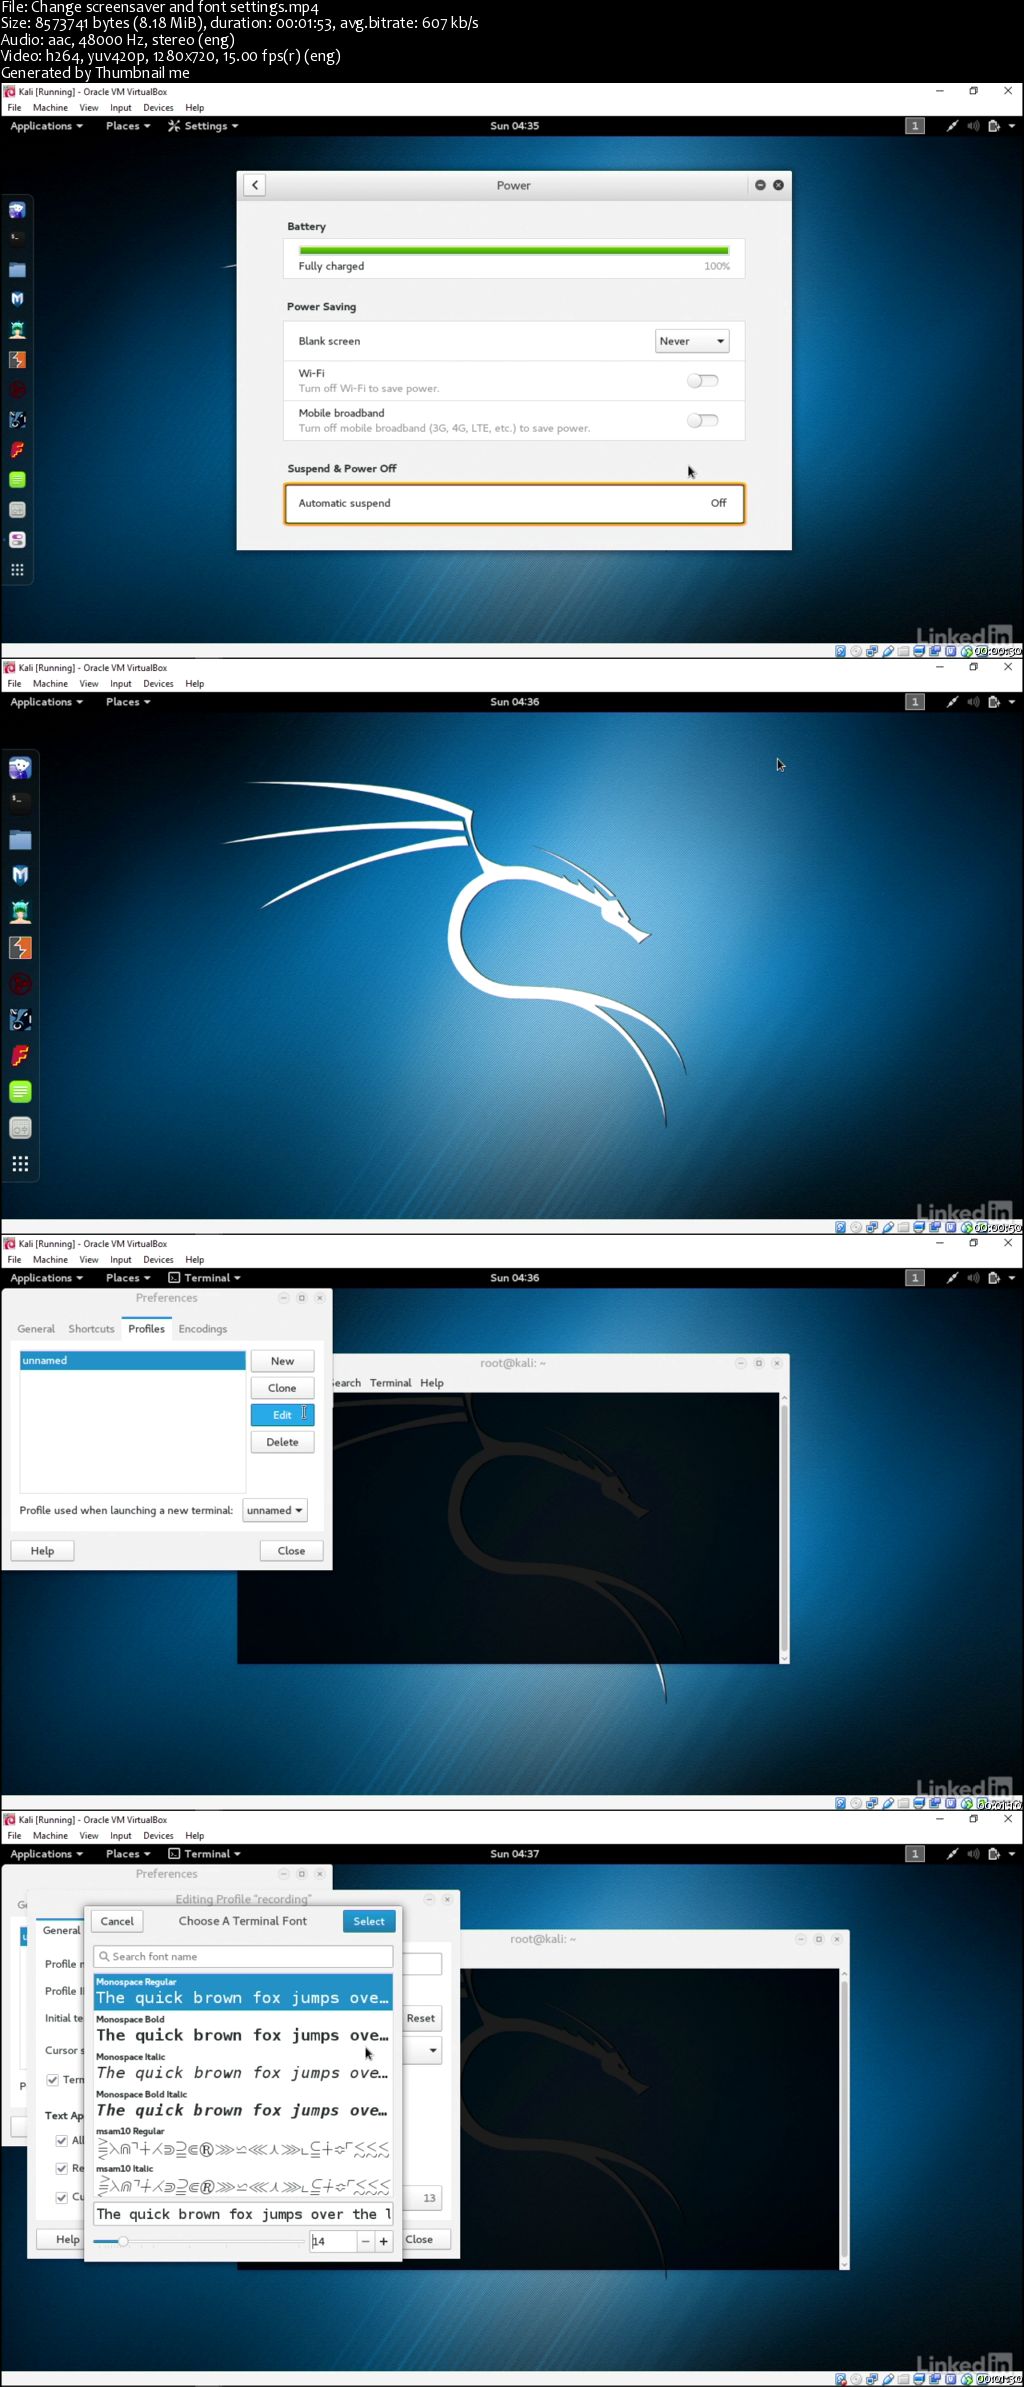Image resolution: width=1024 pixels, height=2387 pixels.
Task: Go back using the Power dialog arrow
Action: point(255,185)
